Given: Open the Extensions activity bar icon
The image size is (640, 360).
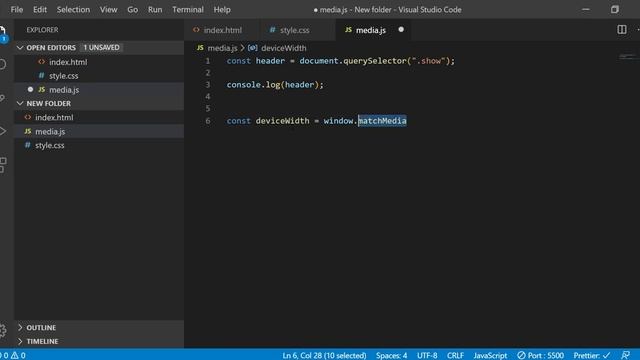Looking at the screenshot, I should coord(3,165).
